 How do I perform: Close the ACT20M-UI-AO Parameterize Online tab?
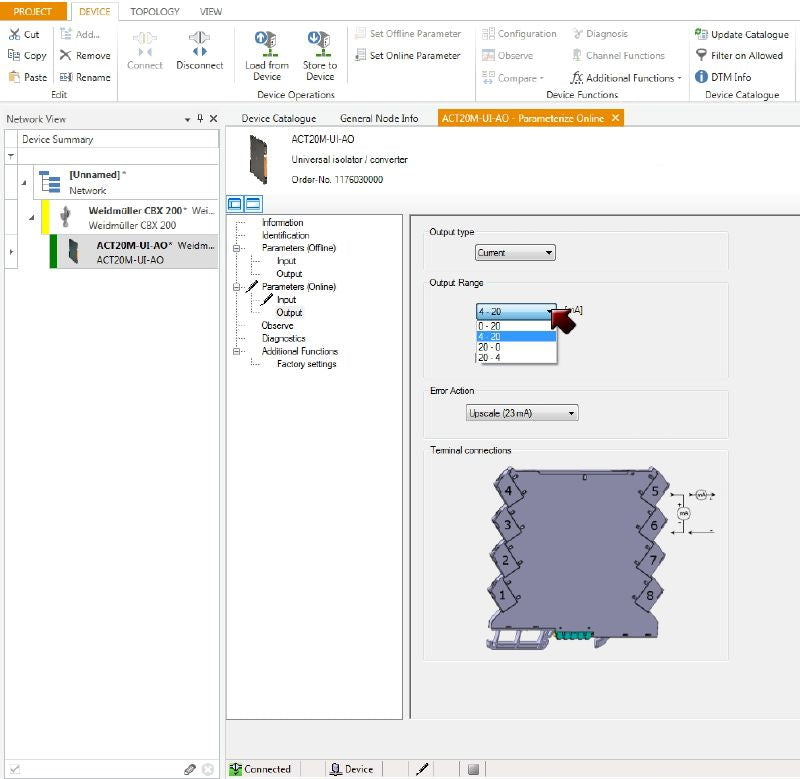[x=616, y=118]
